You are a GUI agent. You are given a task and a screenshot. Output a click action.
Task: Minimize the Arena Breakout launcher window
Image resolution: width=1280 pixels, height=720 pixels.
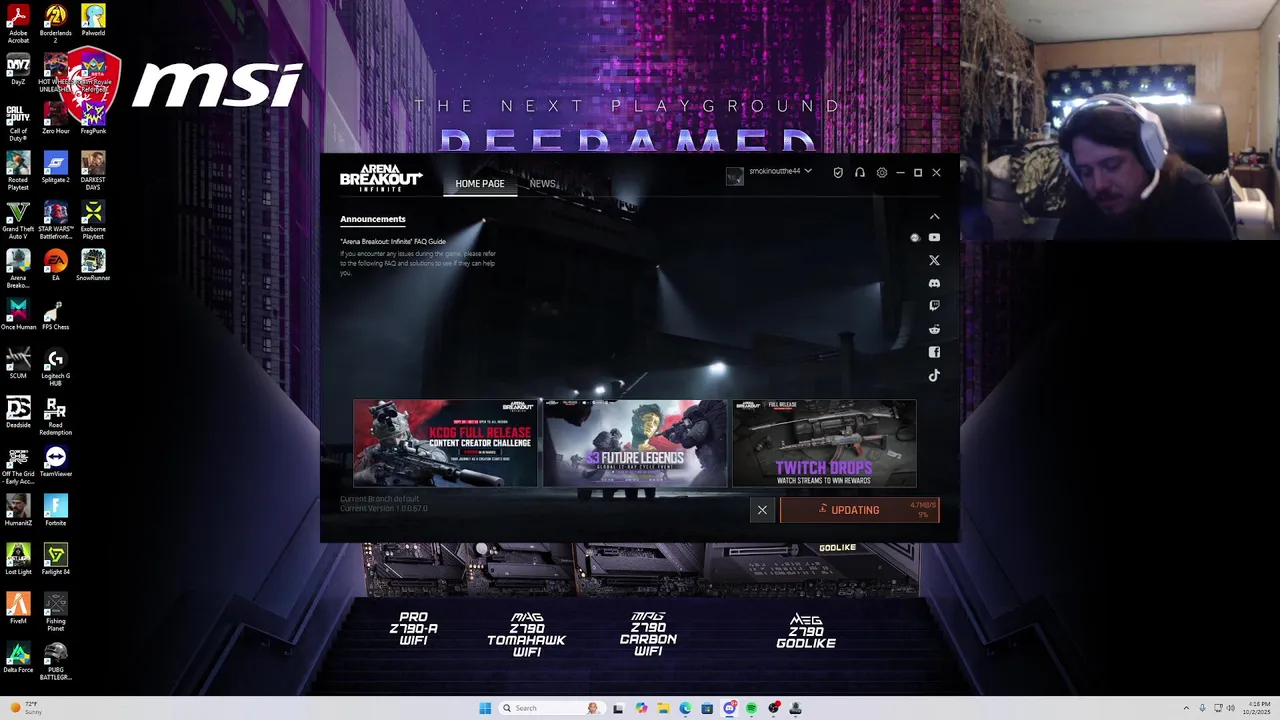(900, 172)
